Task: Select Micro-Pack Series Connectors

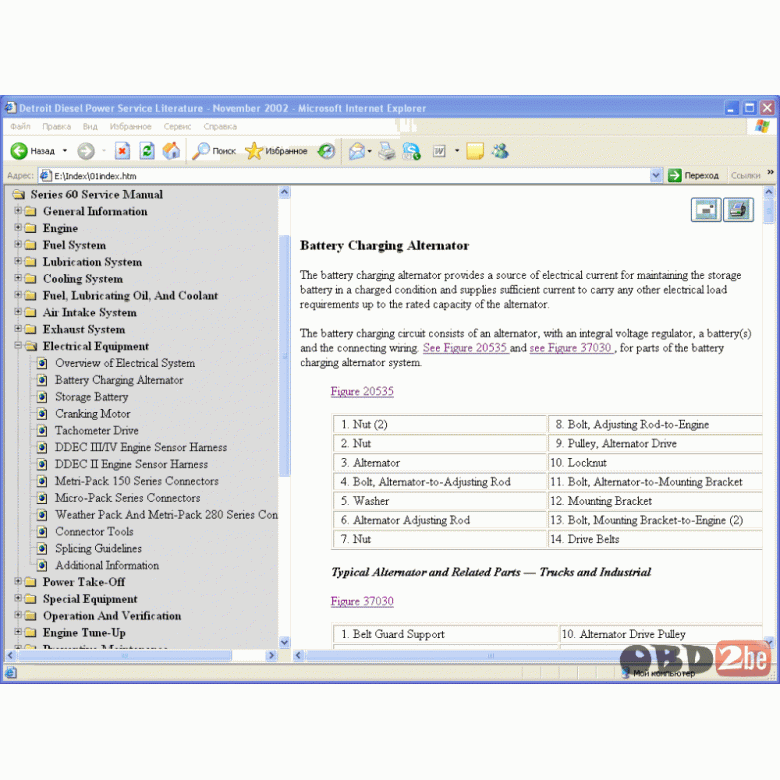Action: click(x=127, y=498)
